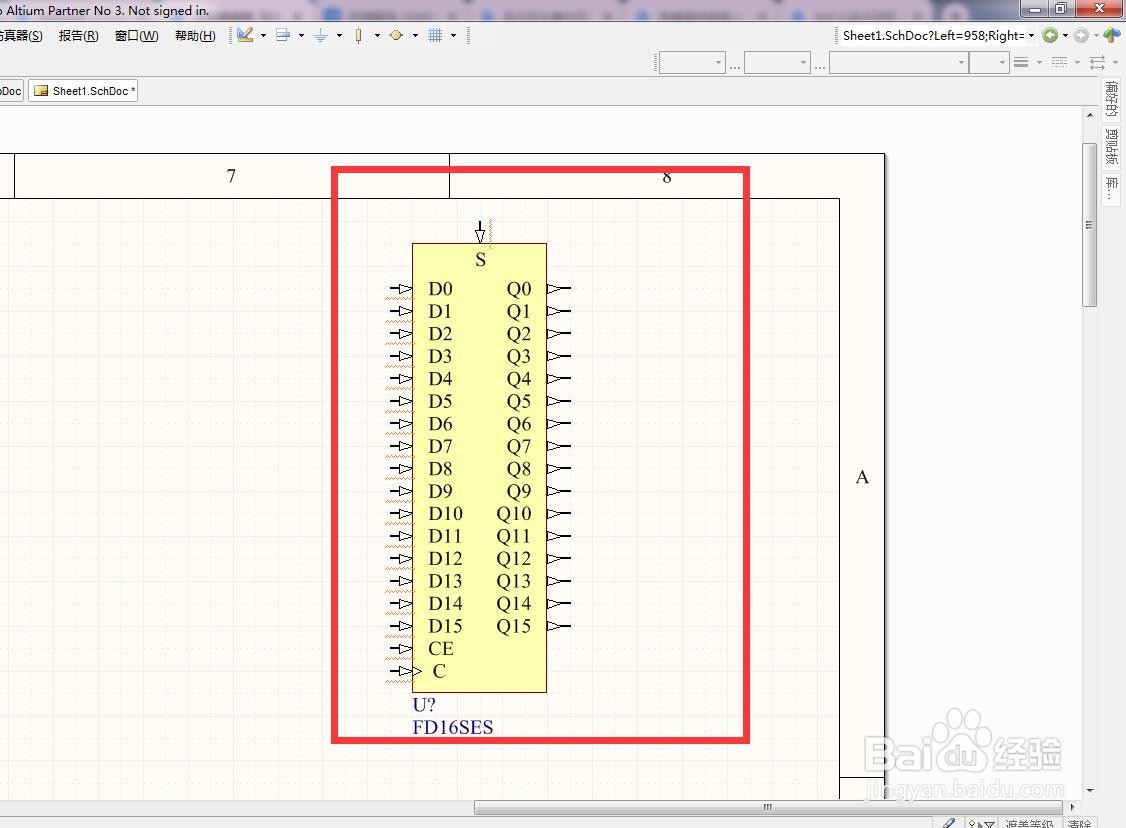
Task: Click the sheet border zone label 7
Action: coord(231,176)
